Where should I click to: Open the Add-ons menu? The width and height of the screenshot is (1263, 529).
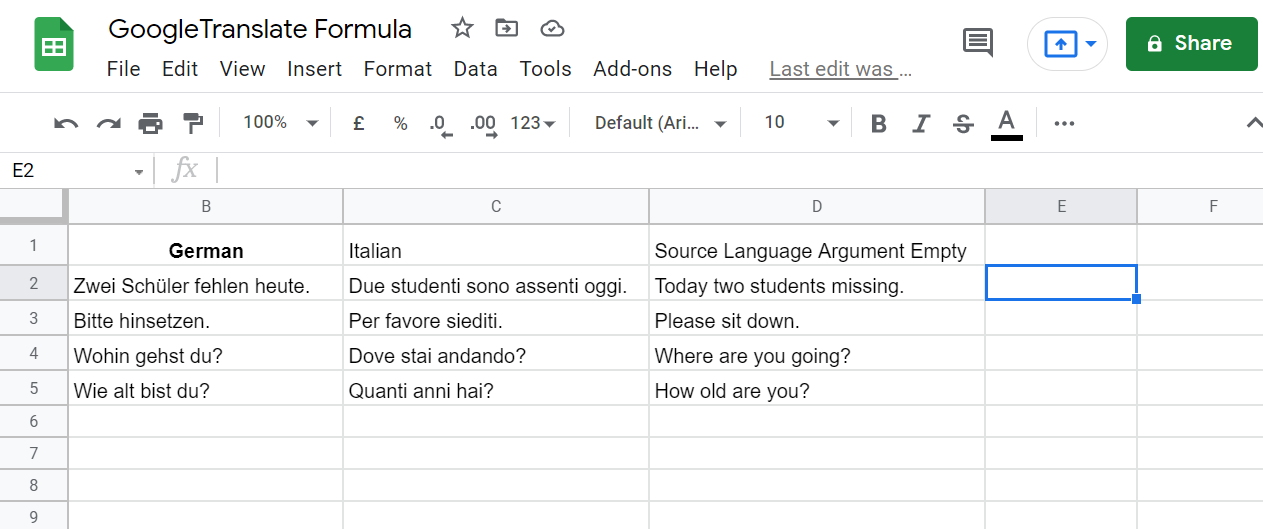coord(632,69)
